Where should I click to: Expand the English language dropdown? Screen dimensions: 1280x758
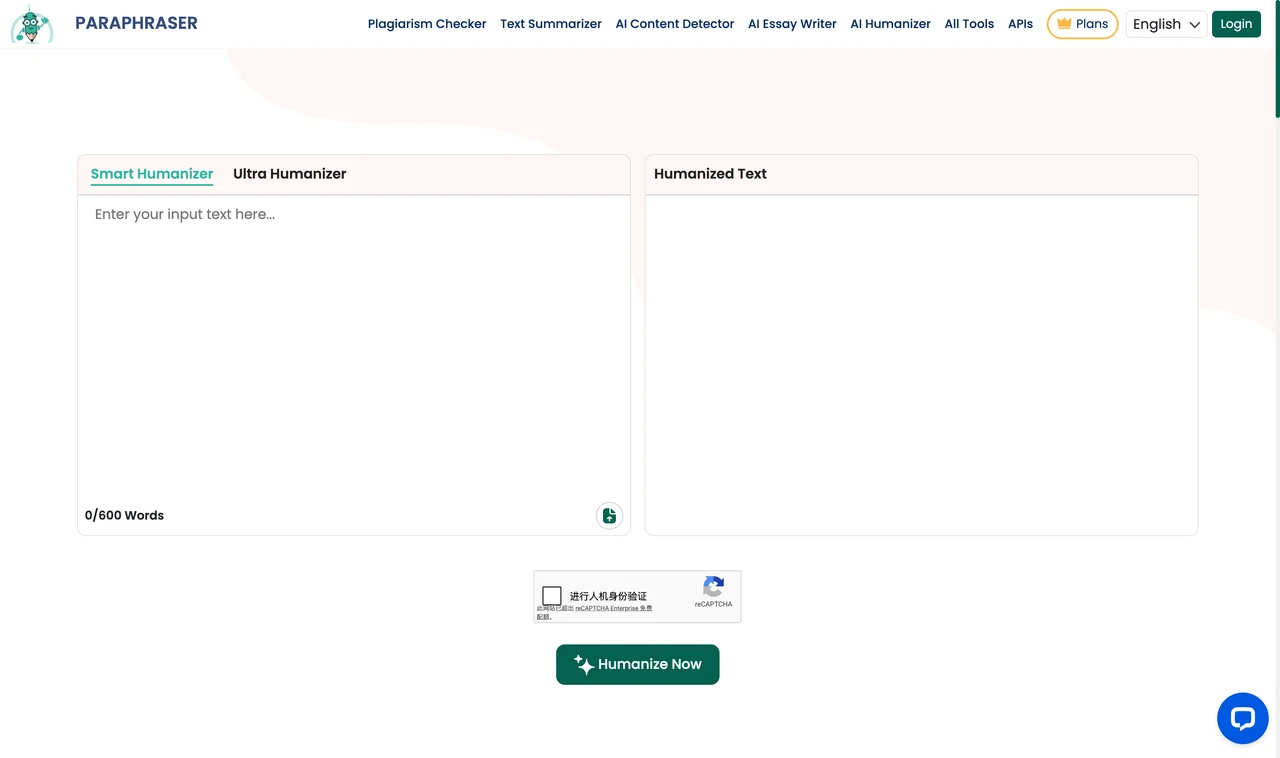click(1166, 24)
